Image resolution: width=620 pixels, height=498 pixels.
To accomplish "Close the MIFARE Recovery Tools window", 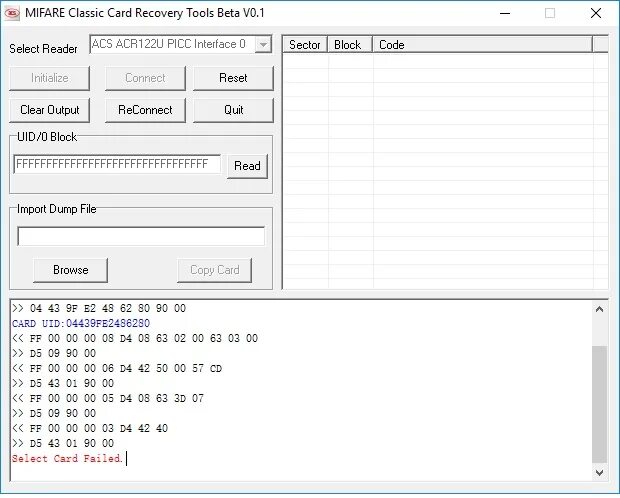I will pyautogui.click(x=595, y=13).
